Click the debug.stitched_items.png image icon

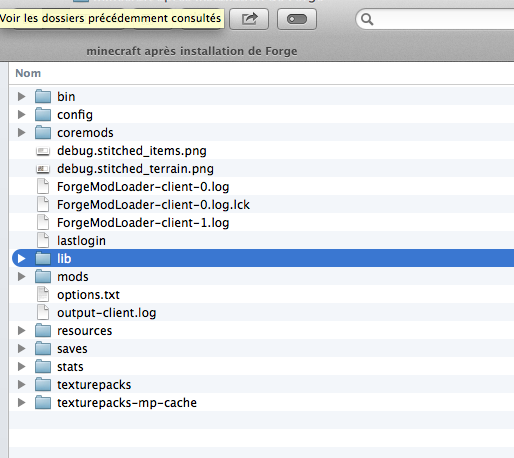pos(43,151)
